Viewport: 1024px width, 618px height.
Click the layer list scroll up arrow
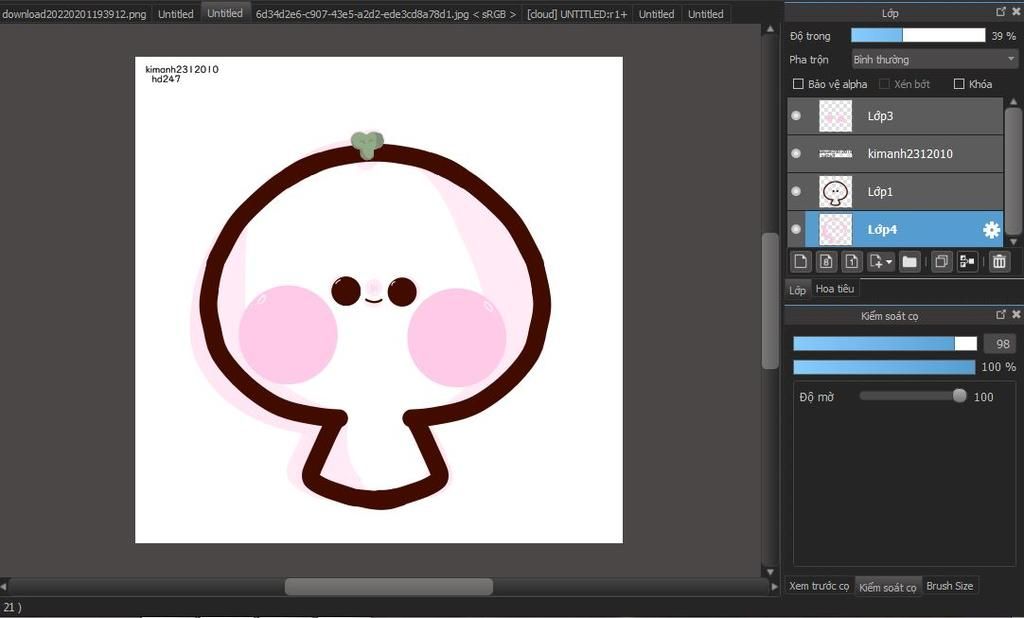1013,102
